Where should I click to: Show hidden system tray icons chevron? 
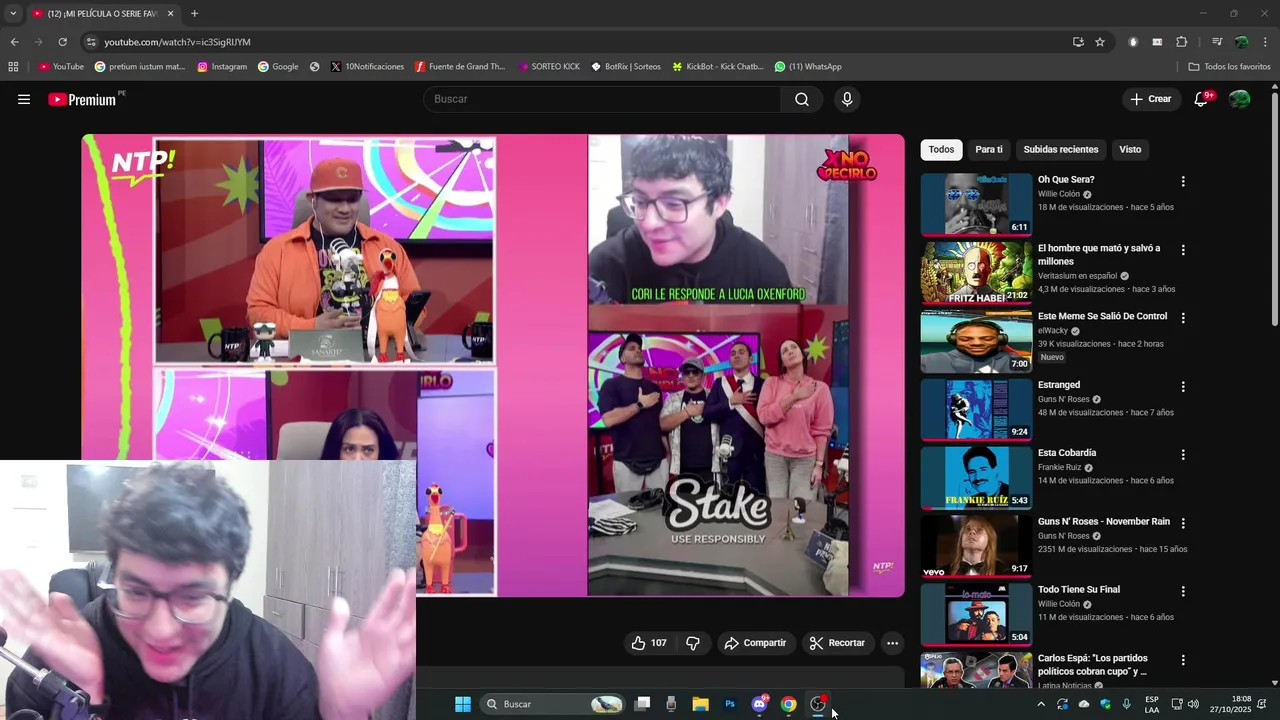pyautogui.click(x=1041, y=704)
